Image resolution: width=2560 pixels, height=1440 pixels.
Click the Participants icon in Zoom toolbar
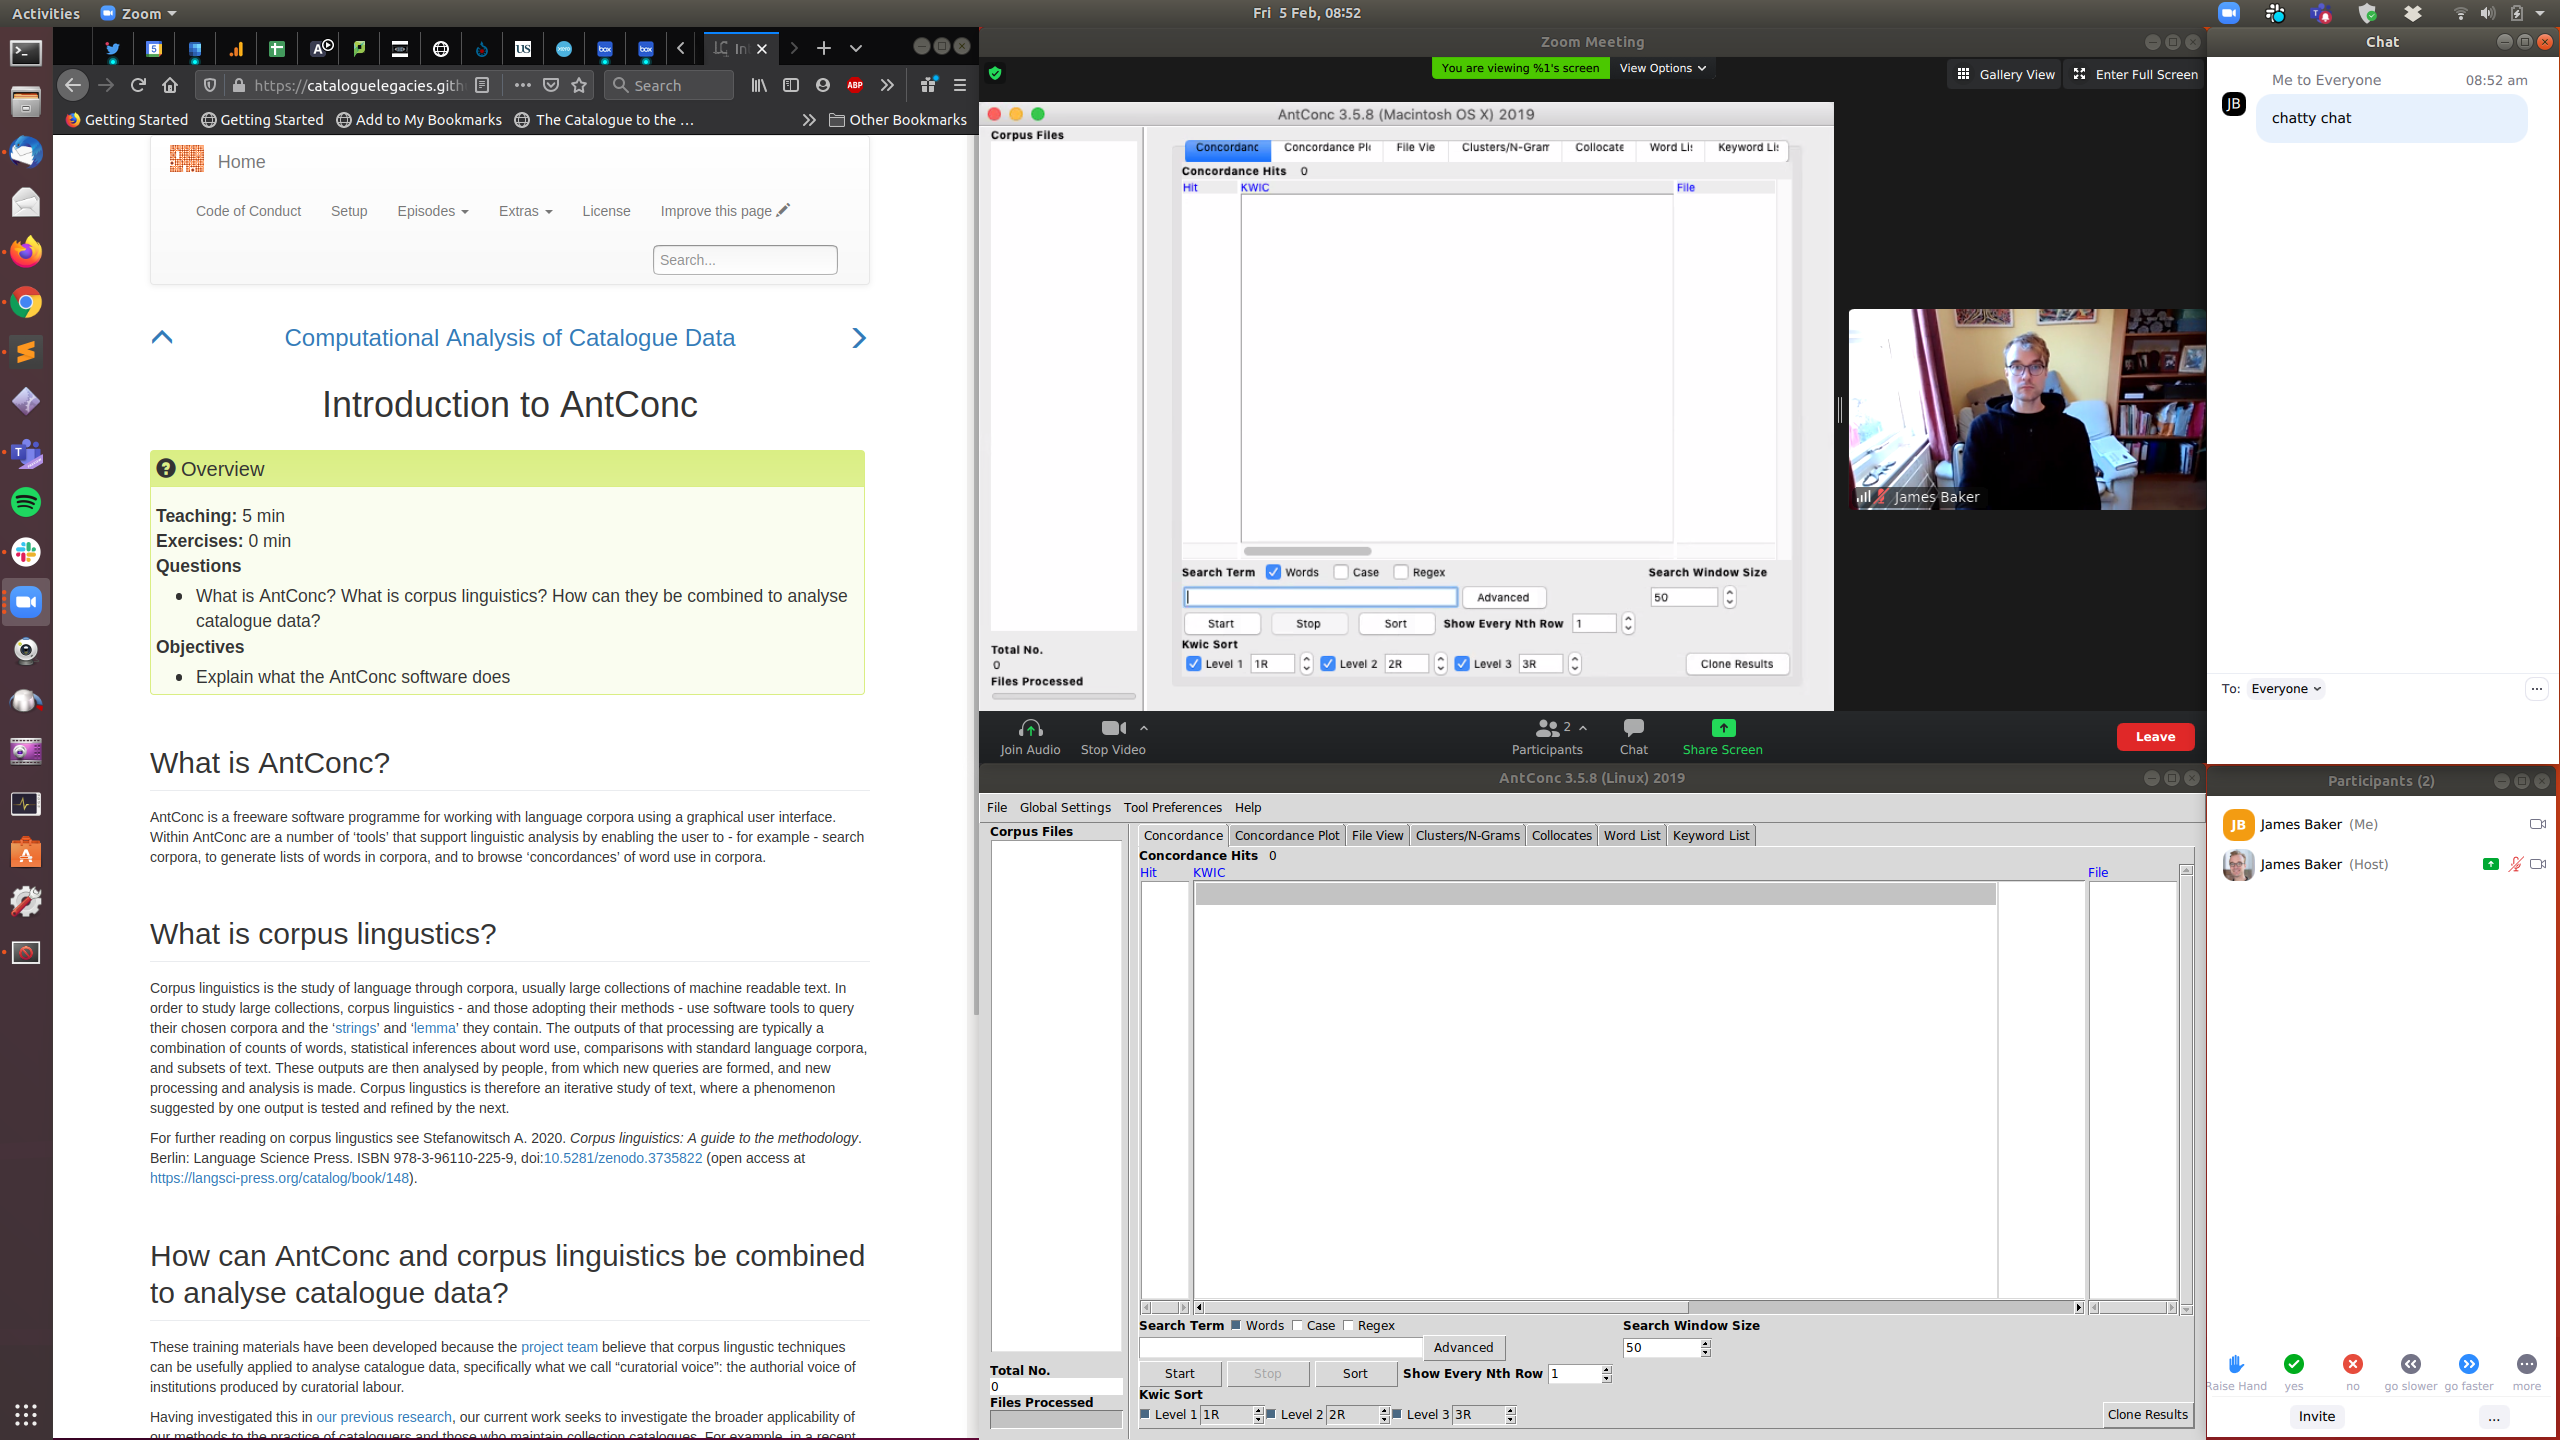click(1545, 735)
